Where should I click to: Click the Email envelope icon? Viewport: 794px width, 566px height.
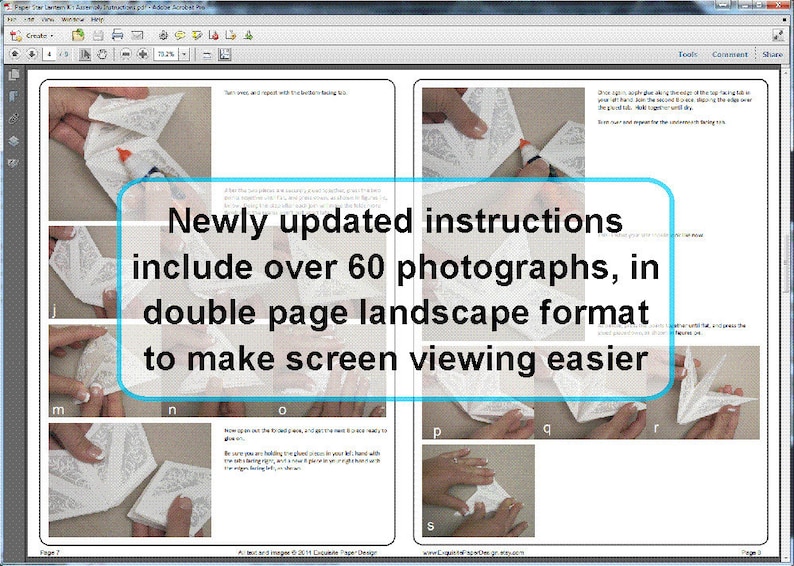(x=137, y=35)
